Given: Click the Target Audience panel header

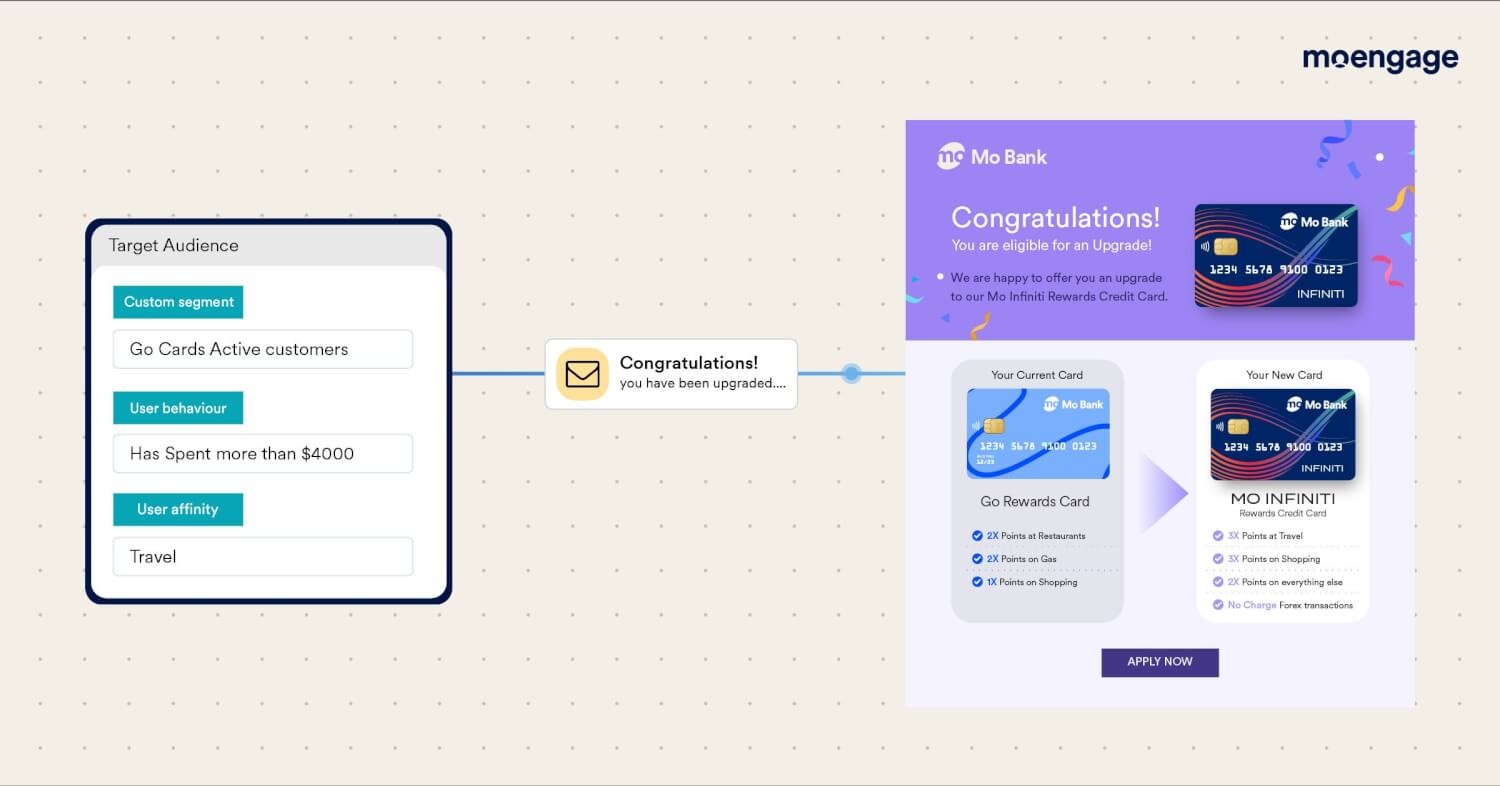Looking at the screenshot, I should [268, 246].
